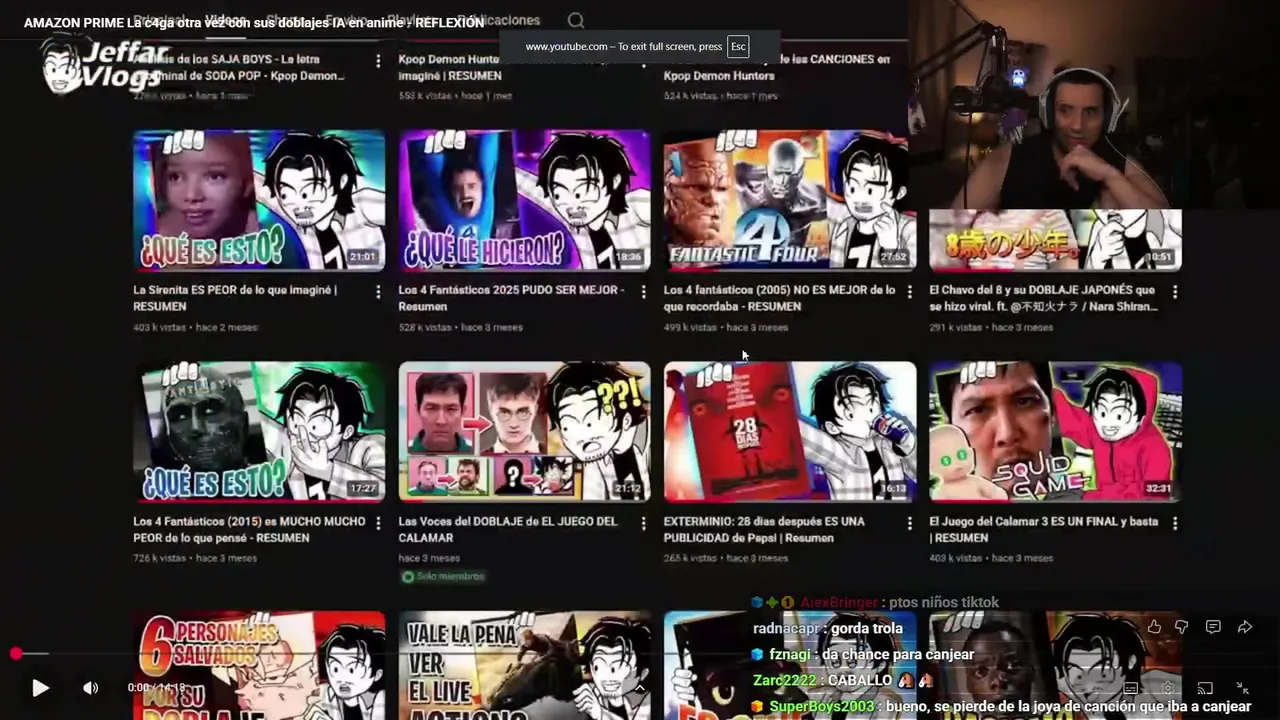Click chat username AlexBringer
Viewport: 1280px width, 720px height.
(x=839, y=602)
